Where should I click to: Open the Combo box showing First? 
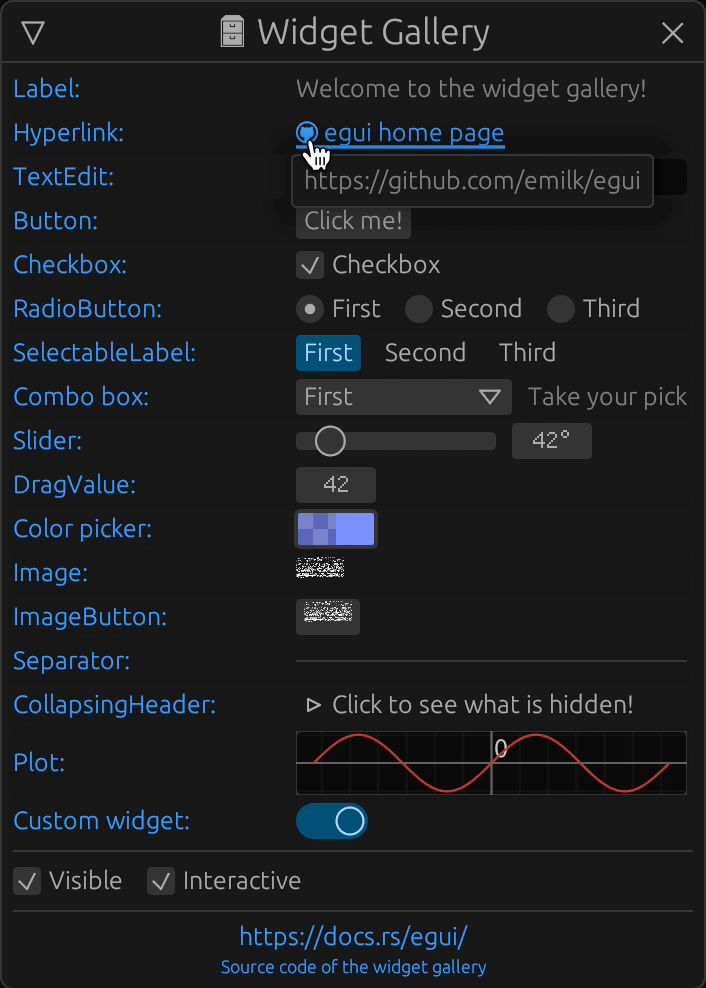point(403,397)
